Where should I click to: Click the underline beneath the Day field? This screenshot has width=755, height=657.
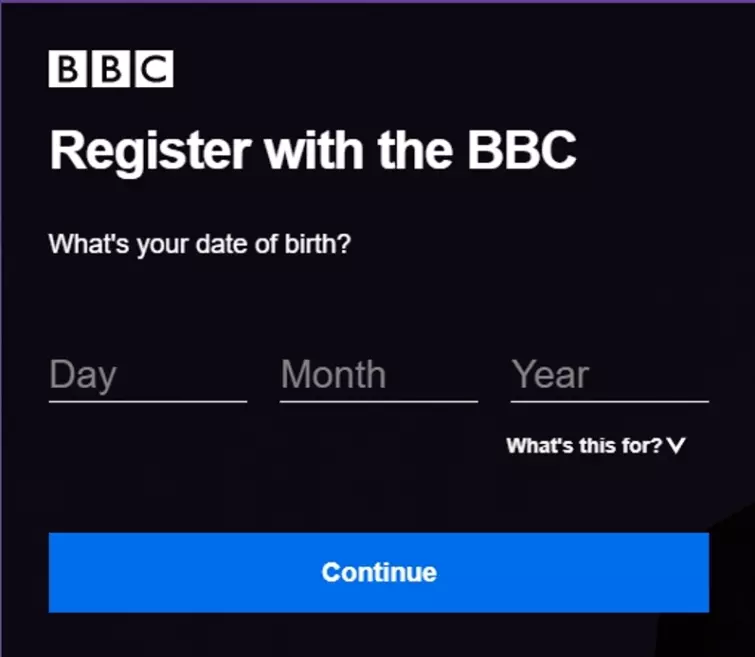[x=148, y=401]
